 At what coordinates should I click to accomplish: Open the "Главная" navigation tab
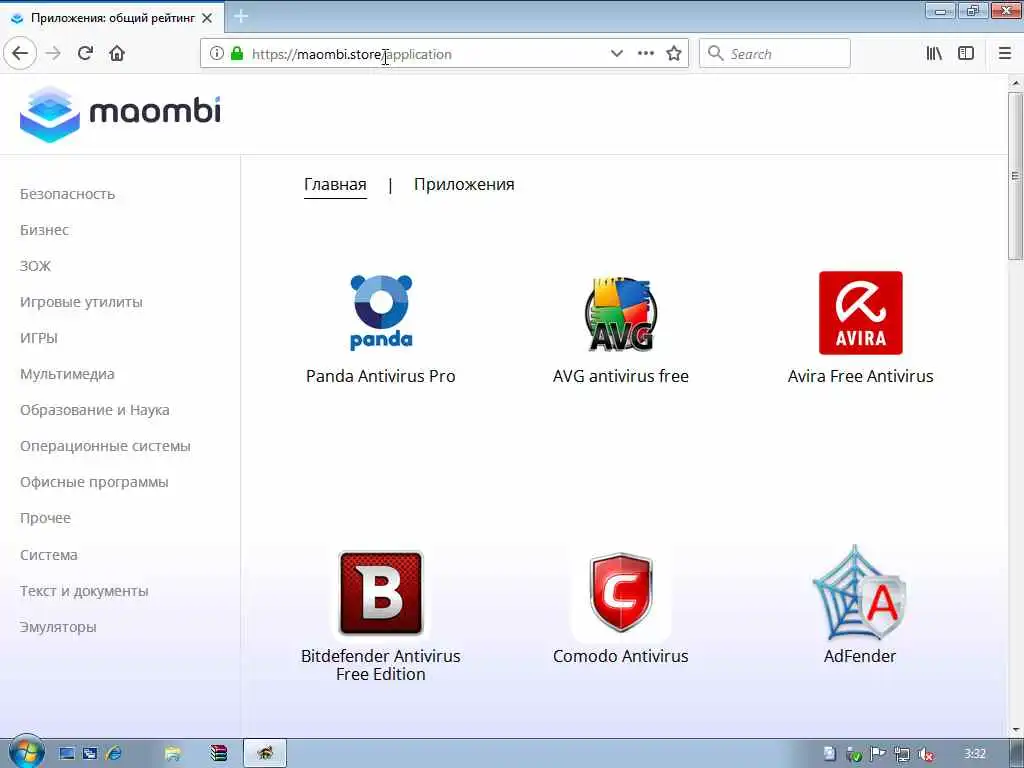pos(335,185)
